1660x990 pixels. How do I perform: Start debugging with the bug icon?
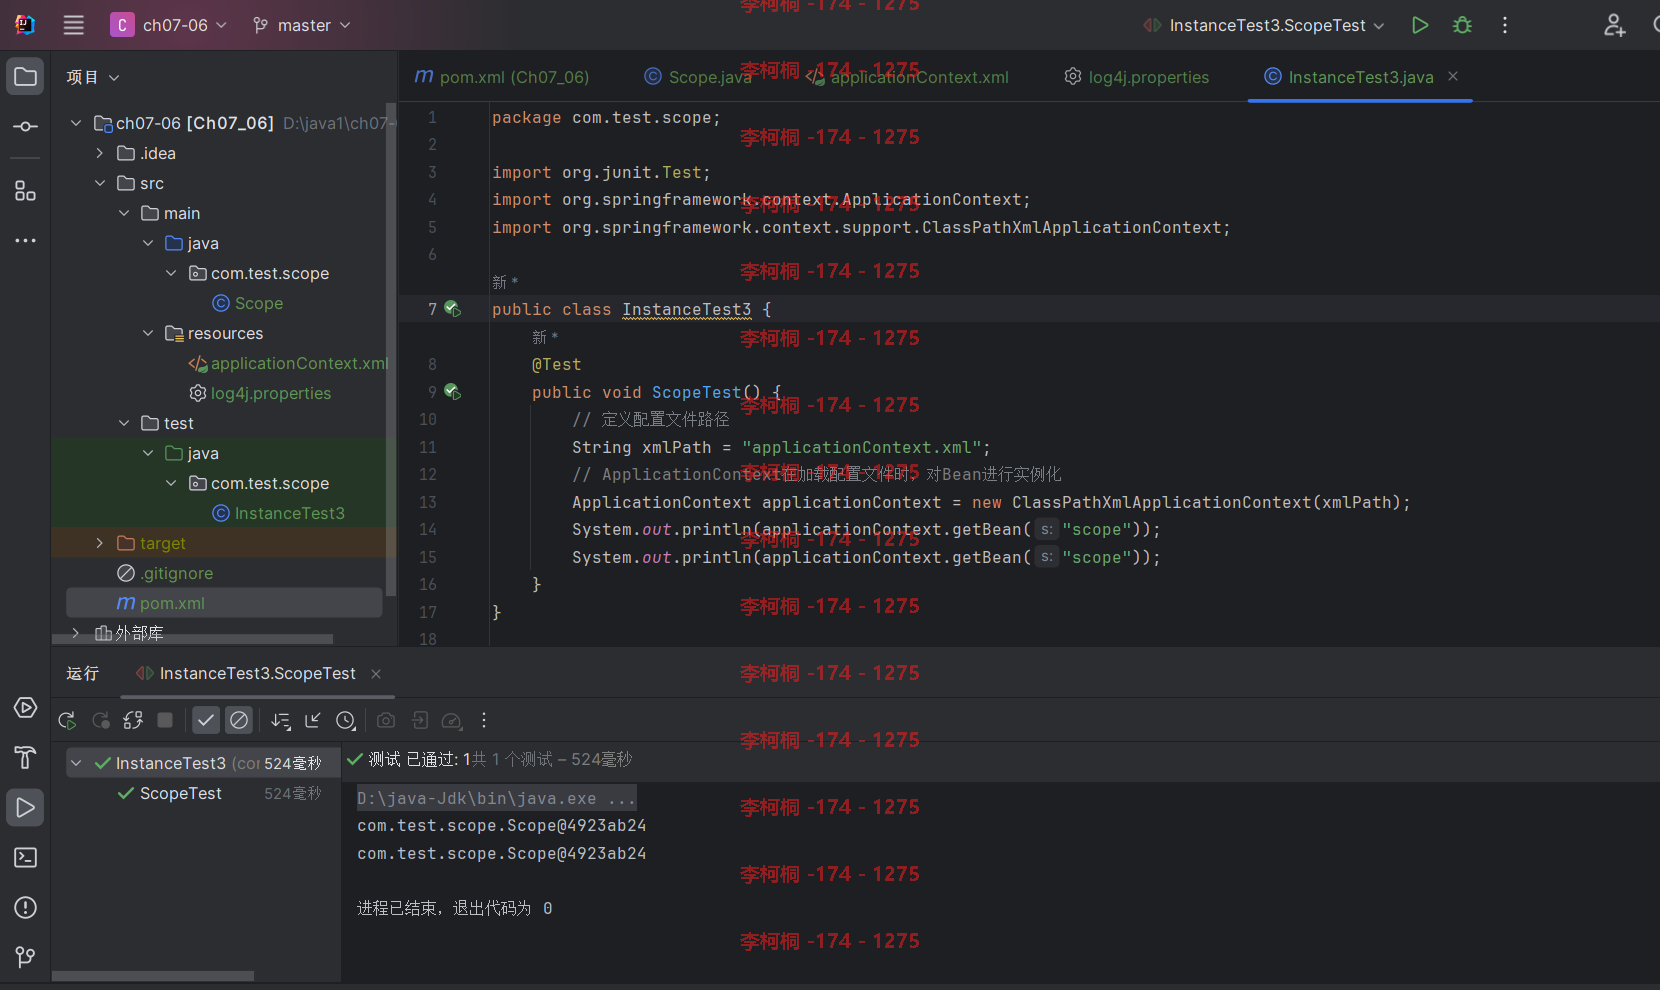click(1462, 25)
